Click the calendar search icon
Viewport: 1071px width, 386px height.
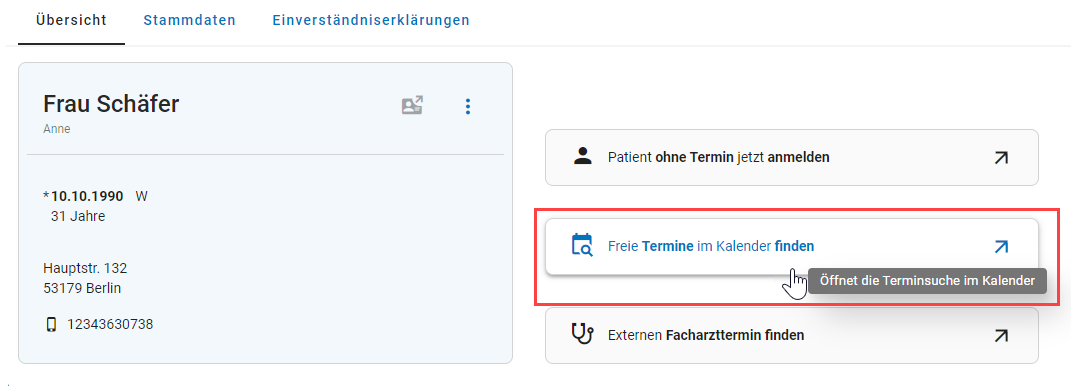click(x=582, y=245)
